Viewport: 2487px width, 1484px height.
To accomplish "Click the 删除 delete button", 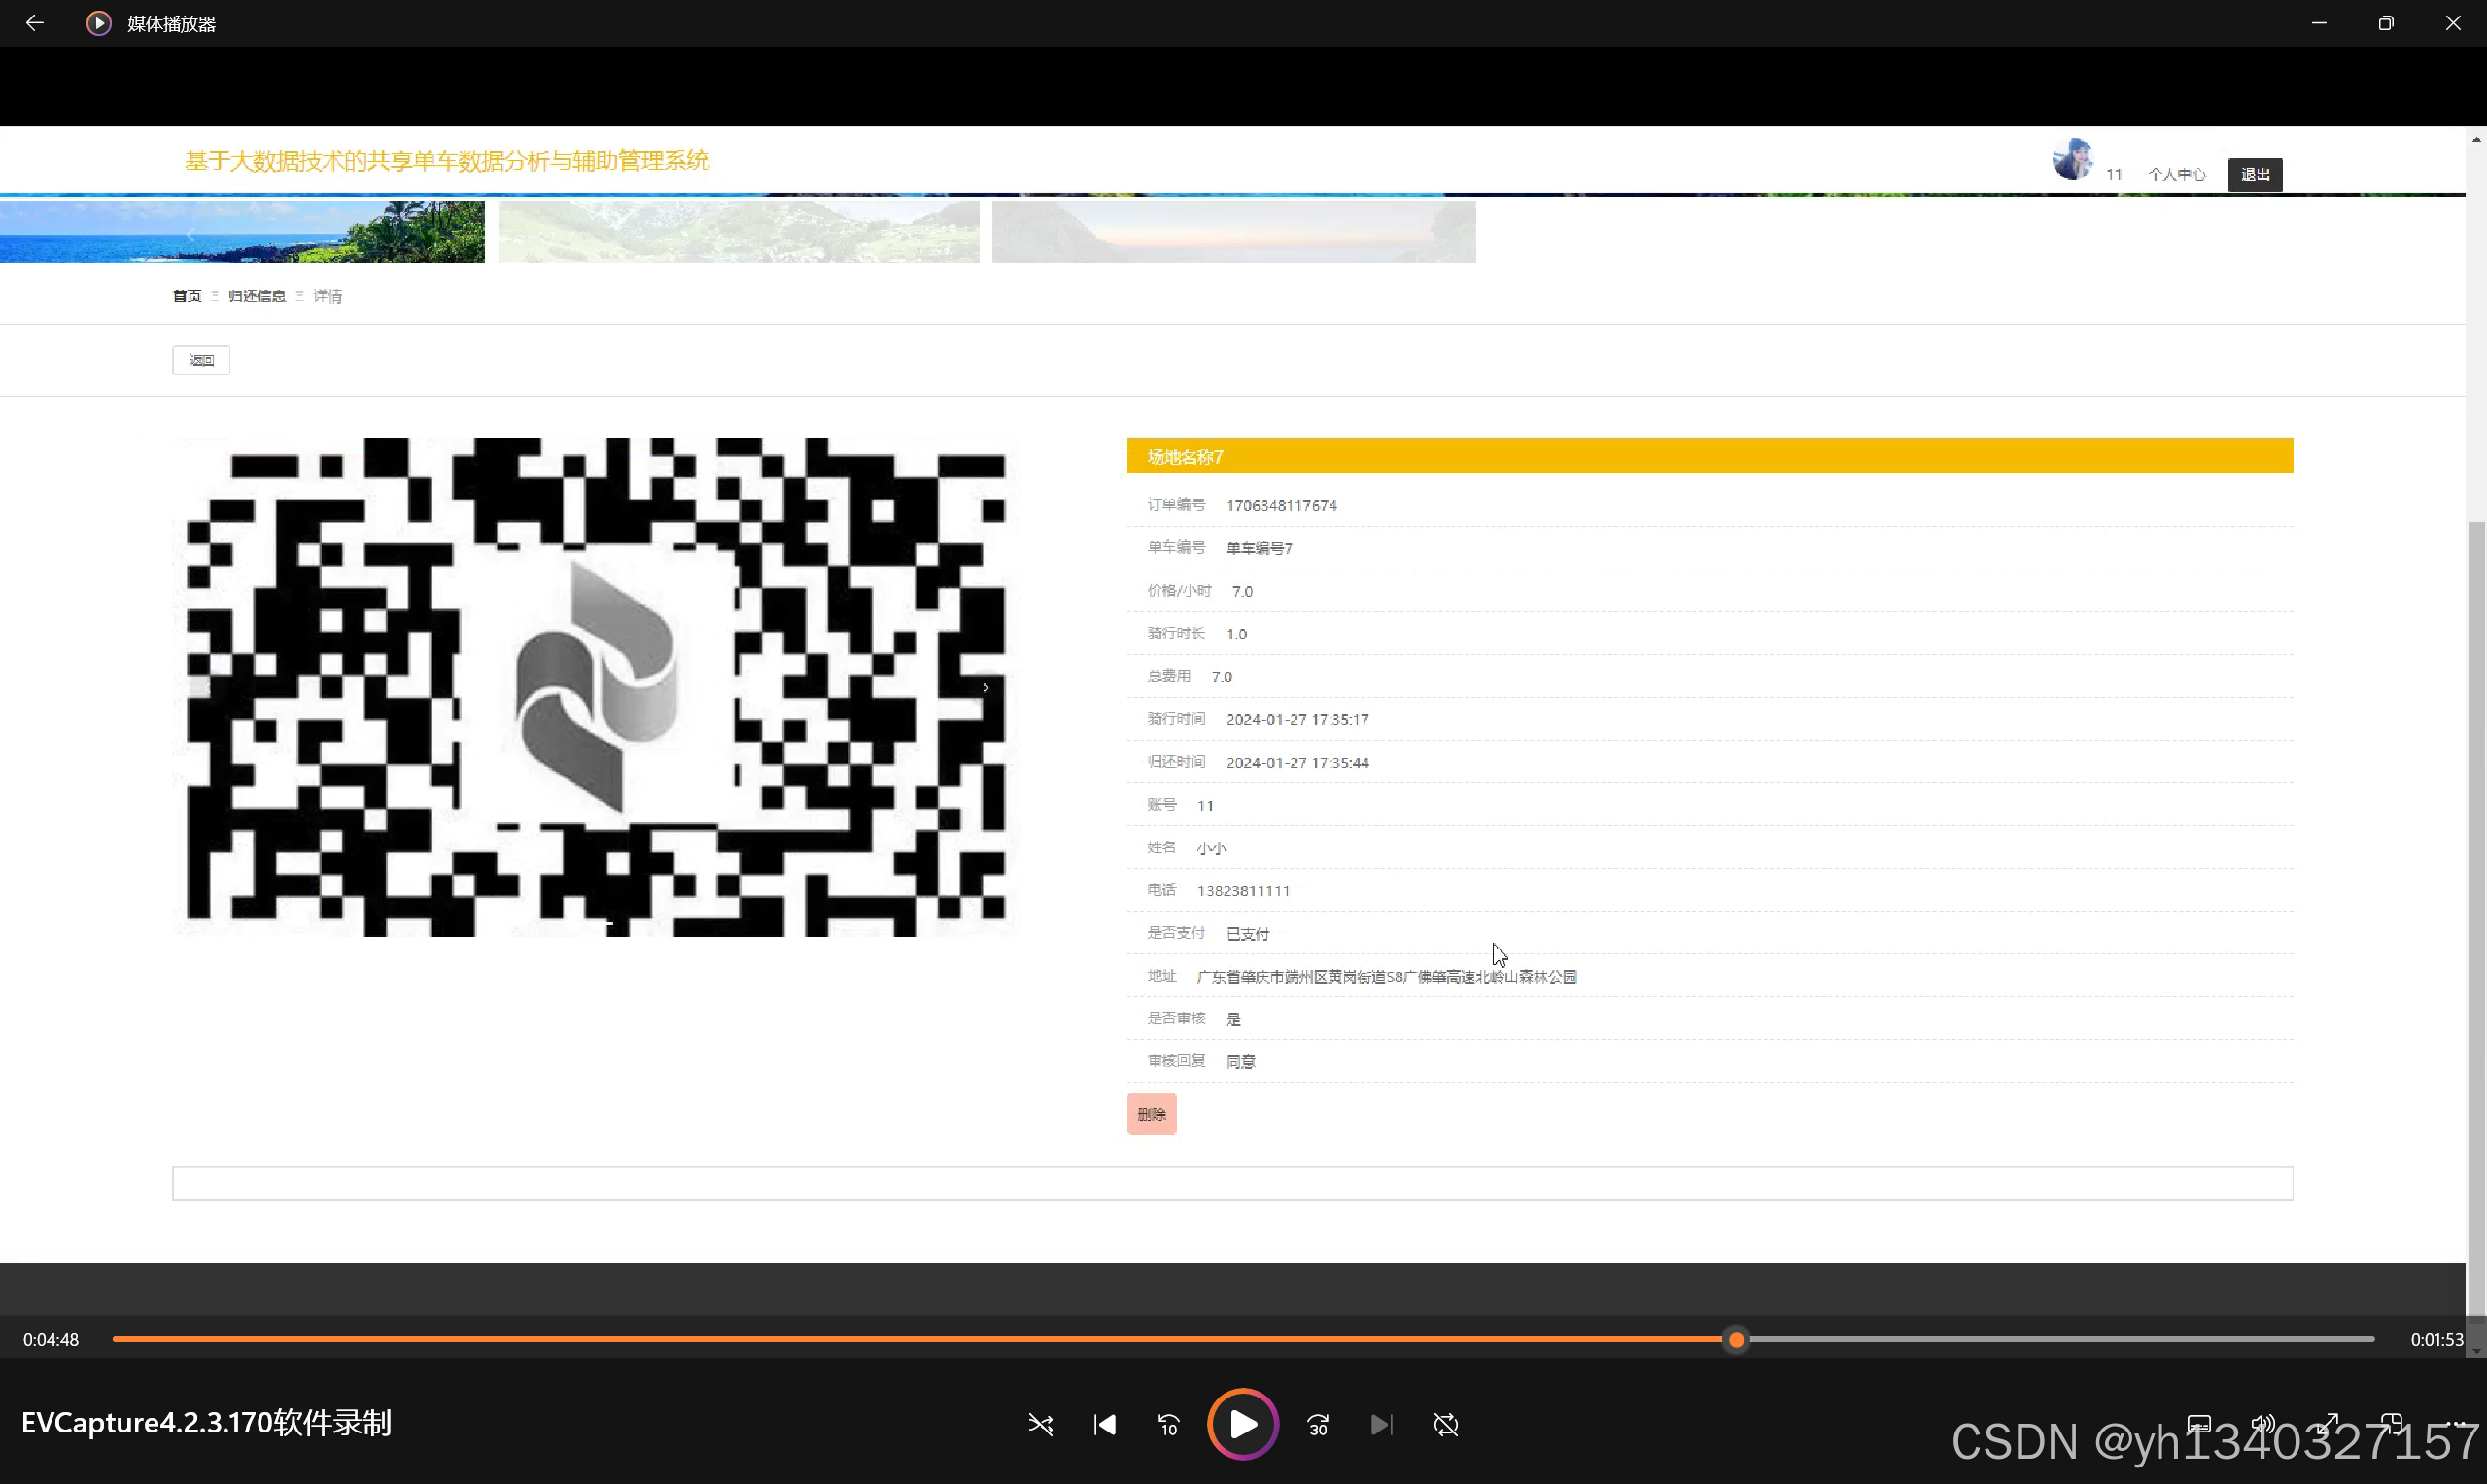I will click(x=1152, y=1114).
